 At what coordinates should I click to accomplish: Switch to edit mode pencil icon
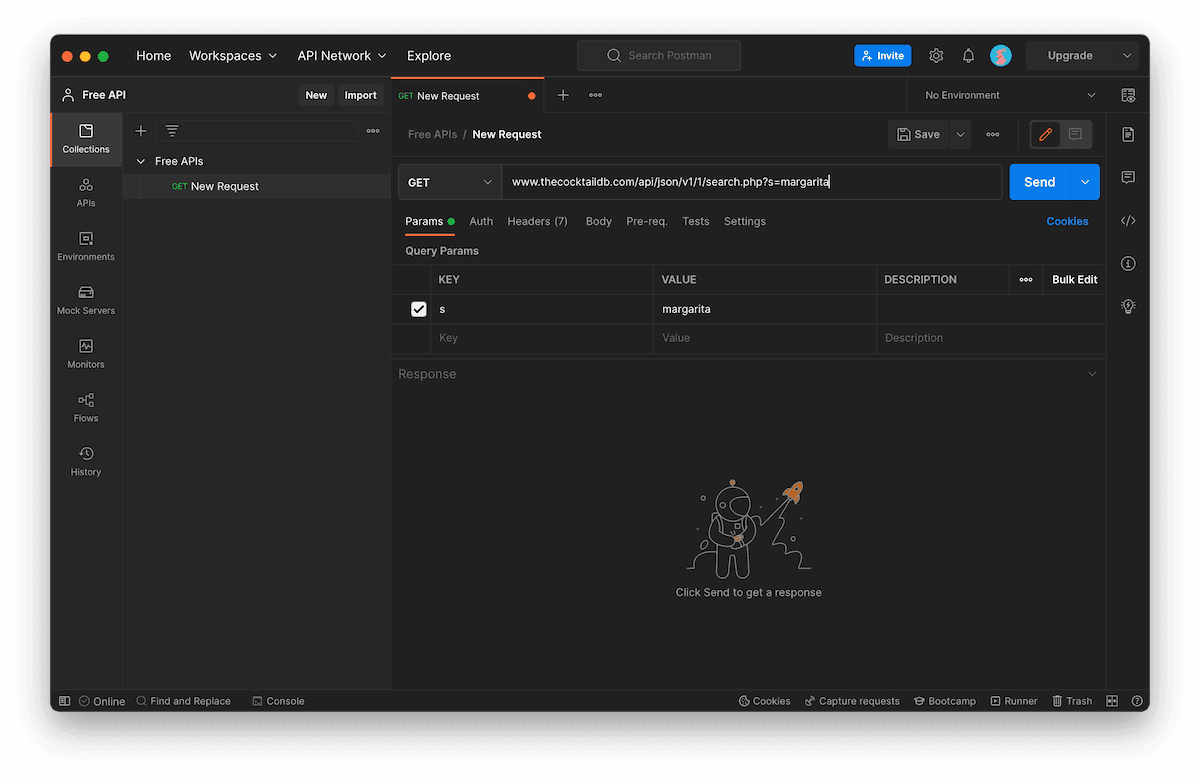[x=1046, y=134]
